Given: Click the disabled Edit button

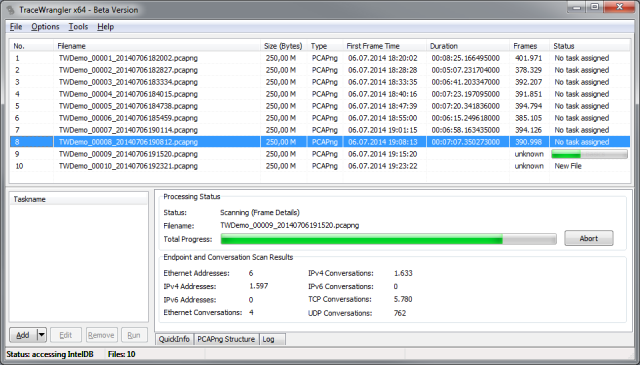Looking at the screenshot, I should click(x=66, y=335).
